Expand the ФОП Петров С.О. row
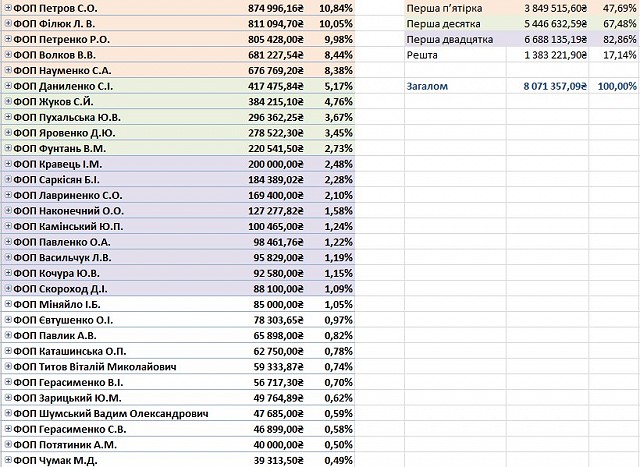The width and height of the screenshot is (640, 467). (x=8, y=7)
